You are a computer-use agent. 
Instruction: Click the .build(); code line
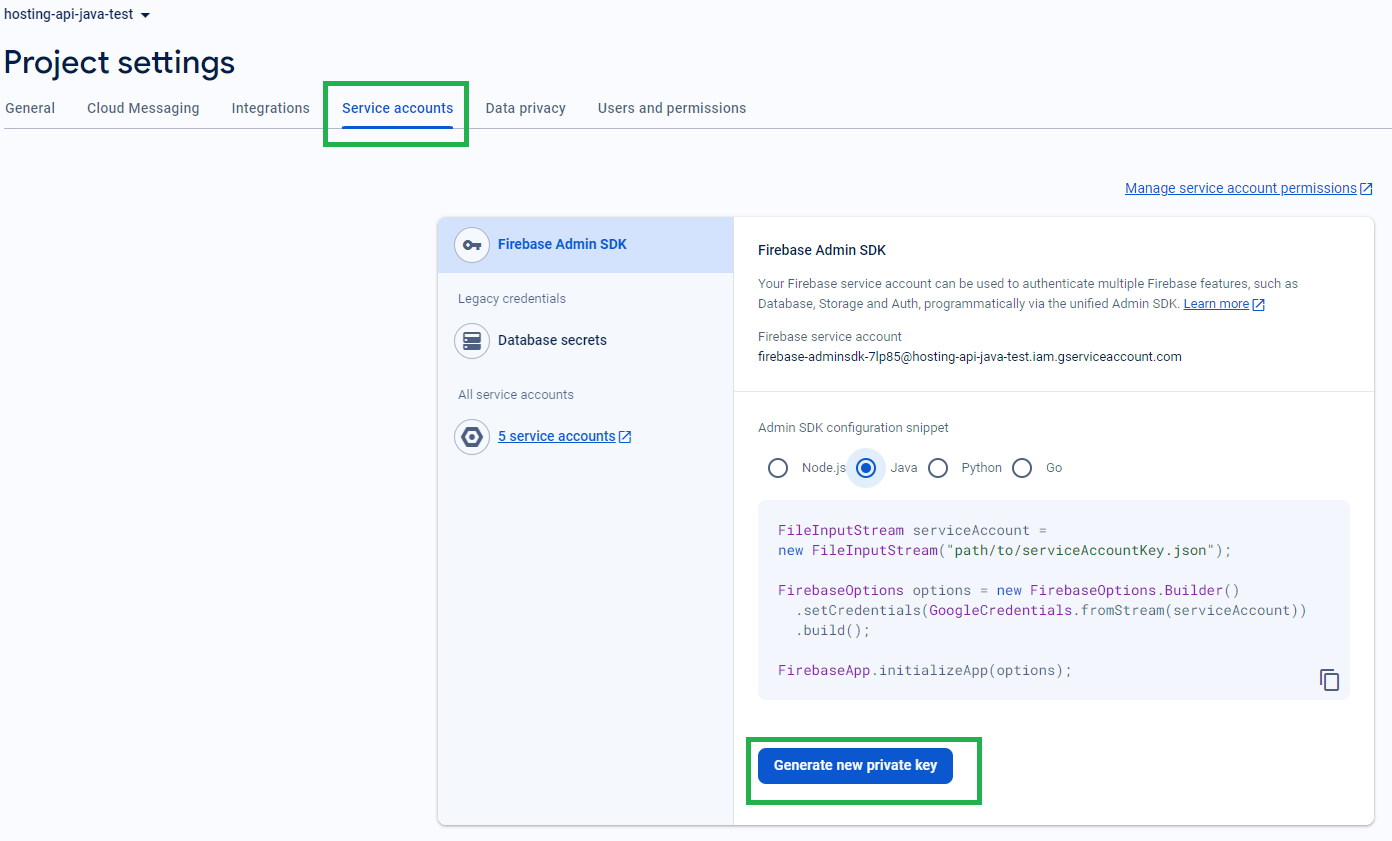[x=834, y=630]
